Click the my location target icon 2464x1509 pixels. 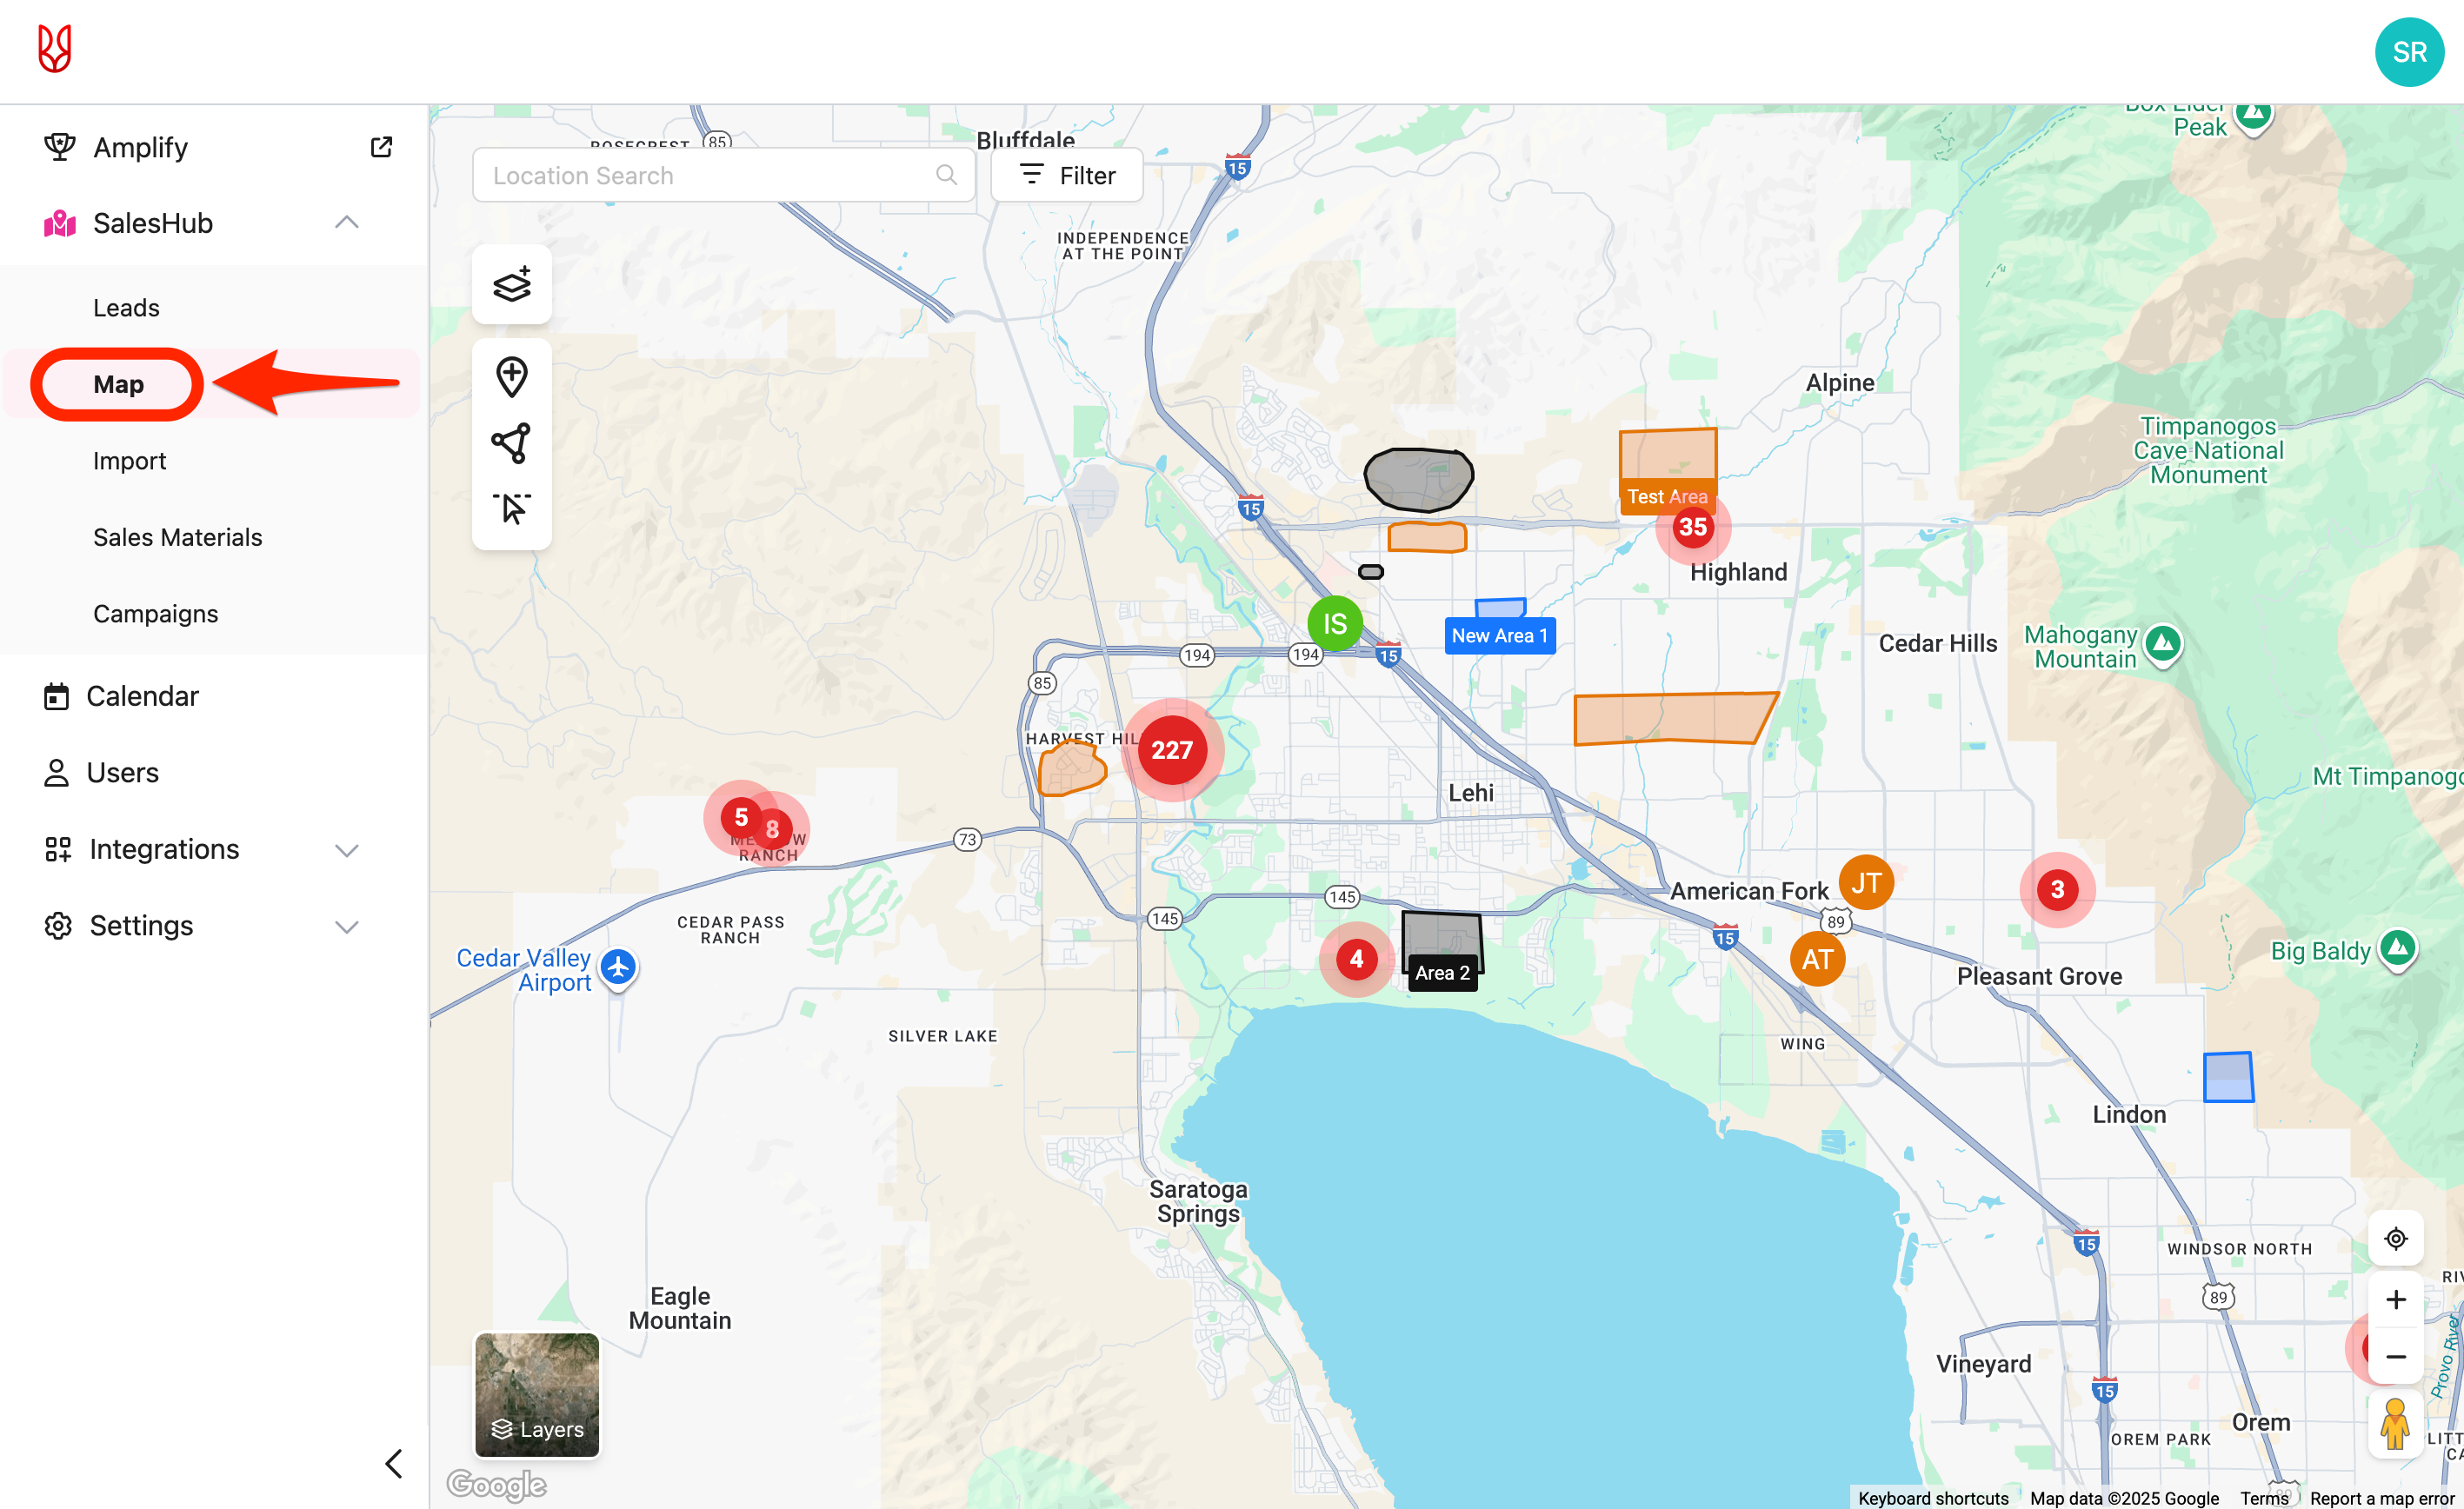pyautogui.click(x=2395, y=1239)
